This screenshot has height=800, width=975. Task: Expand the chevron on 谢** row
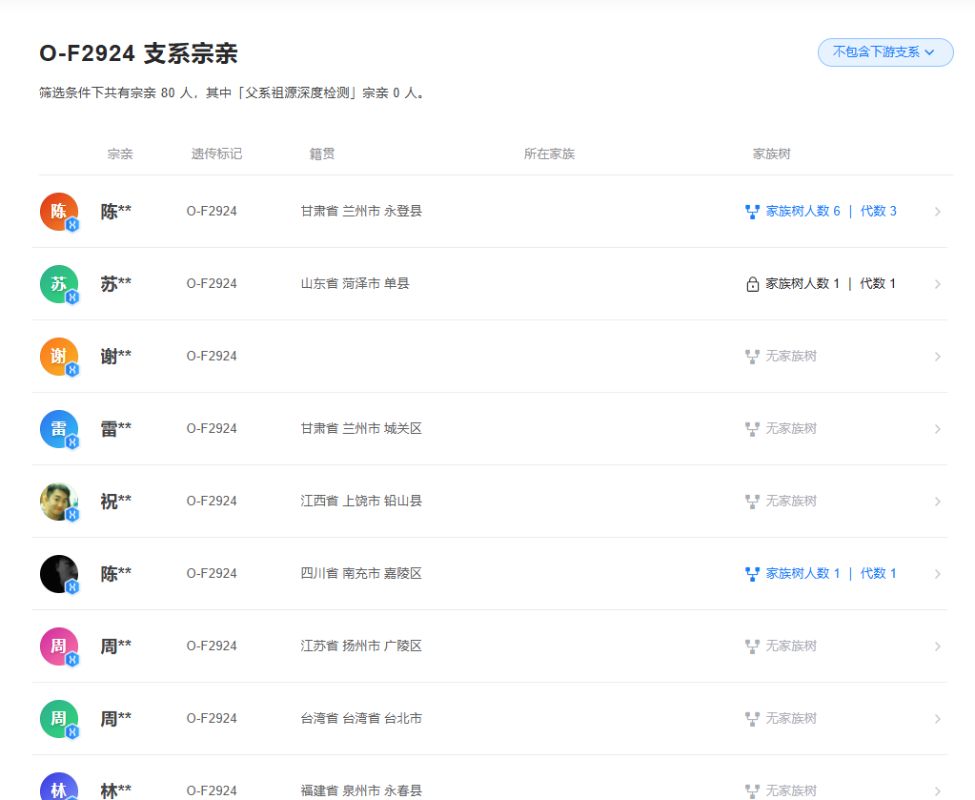[937, 357]
